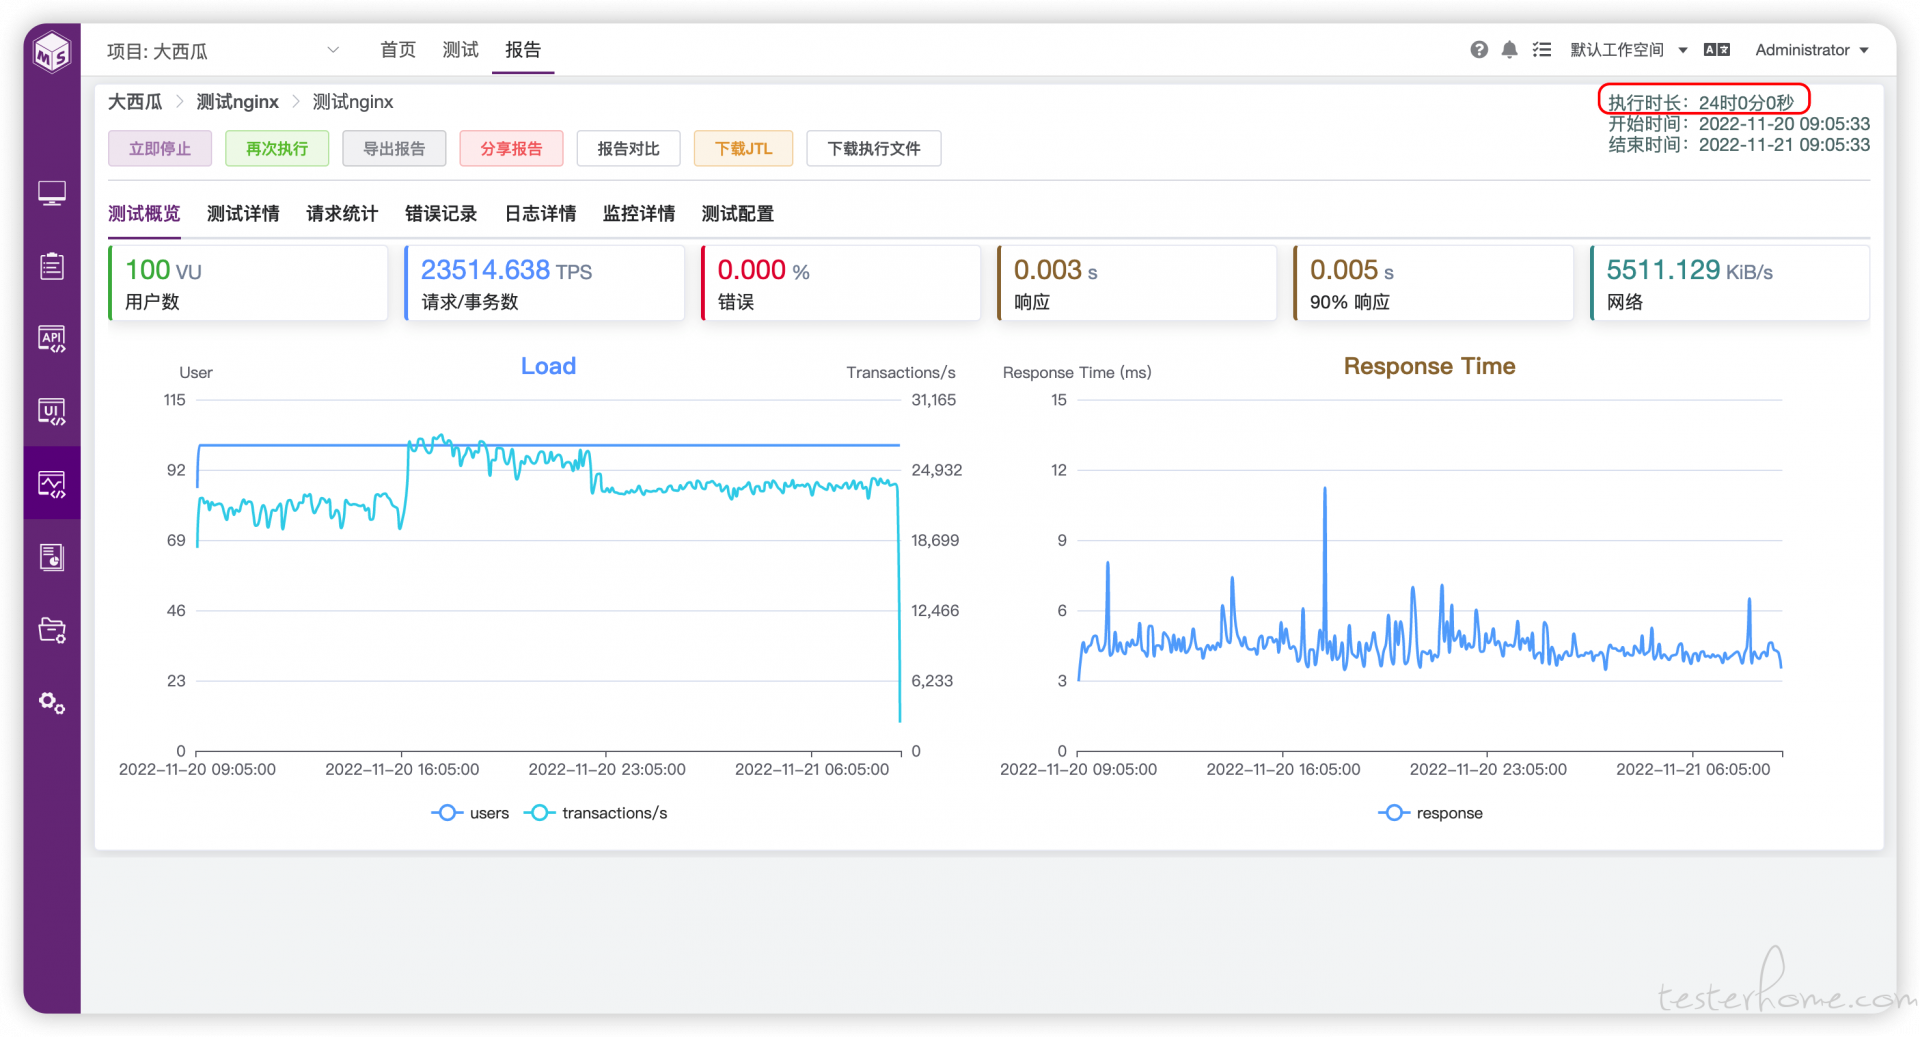Click the MeterSphere logo icon
Screen dimensions: 1920x1037
click(52, 52)
